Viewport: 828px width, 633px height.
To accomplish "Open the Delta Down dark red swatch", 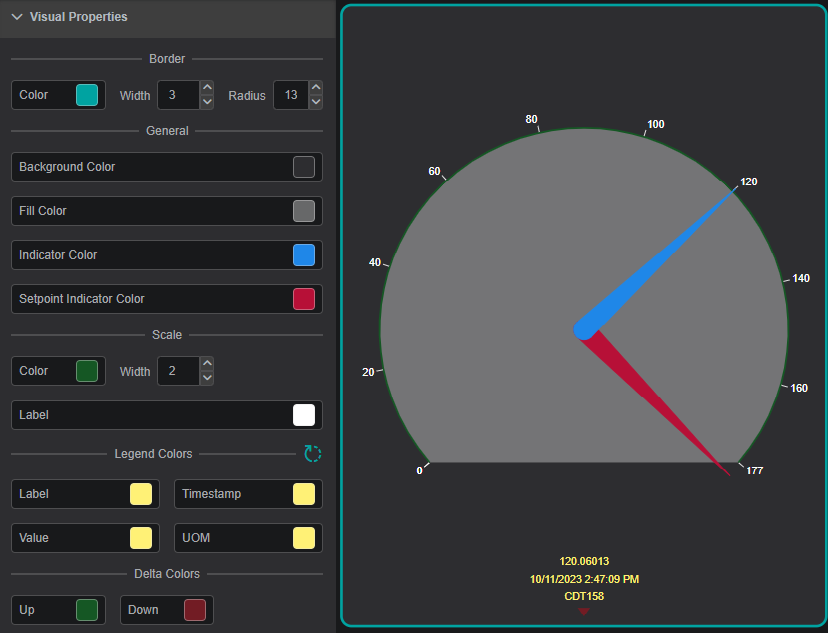I will click(x=195, y=610).
